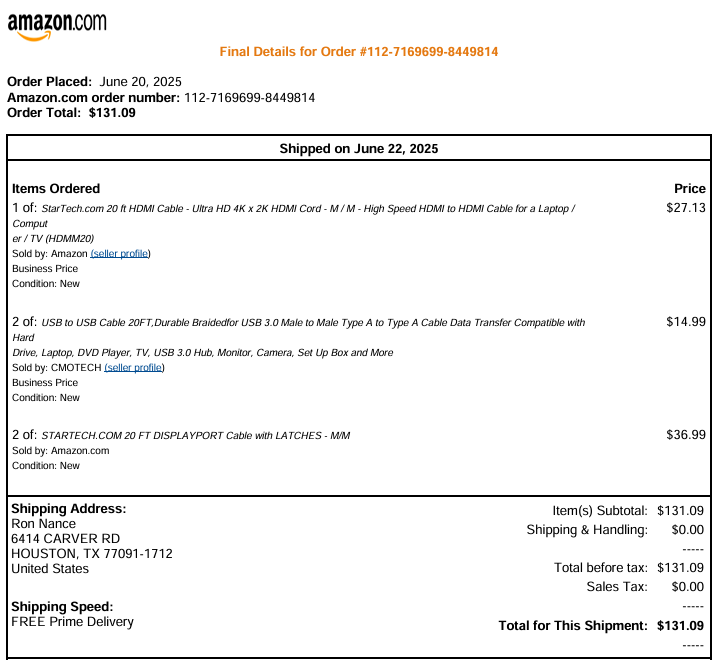
Task: Click the Sales Tax $0.00 value
Action: tap(688, 586)
